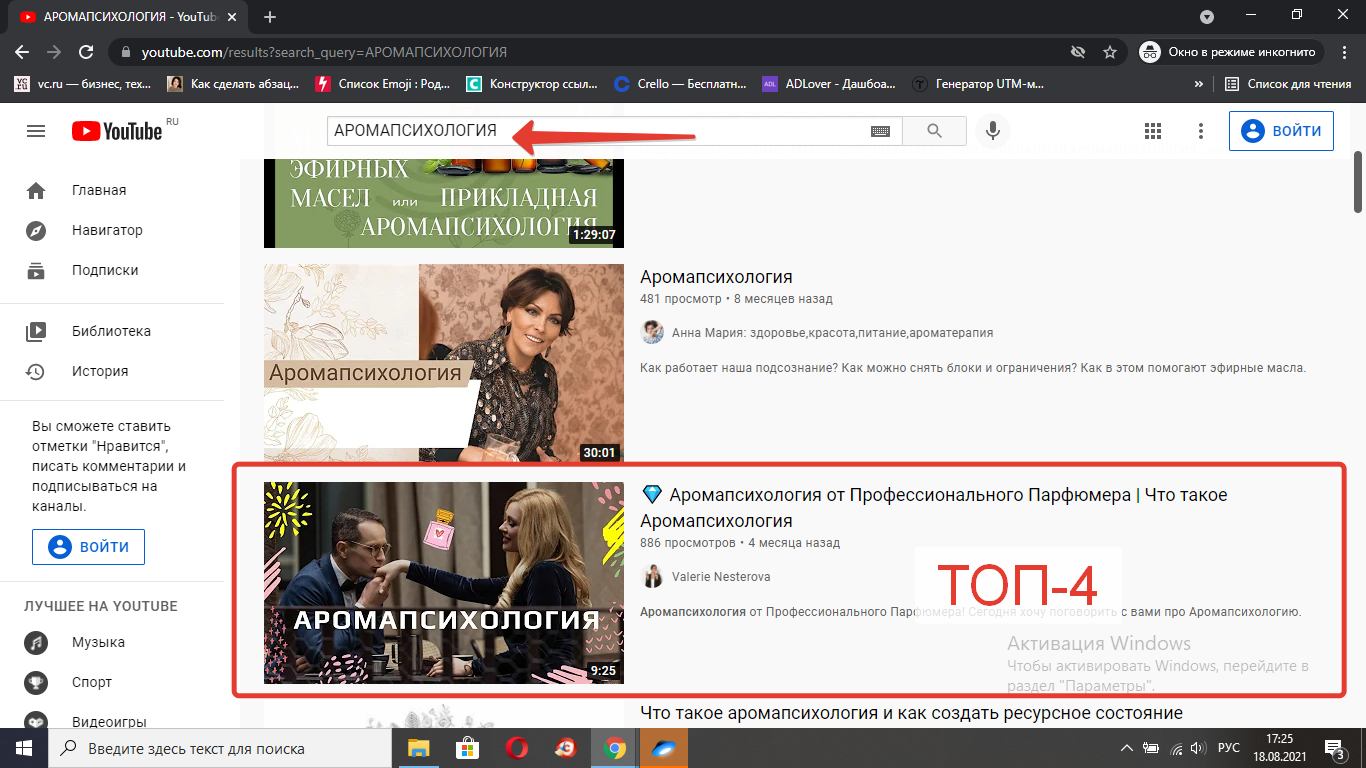The image size is (1366, 768).
Task: Open the Windows Start menu
Action: (23, 748)
